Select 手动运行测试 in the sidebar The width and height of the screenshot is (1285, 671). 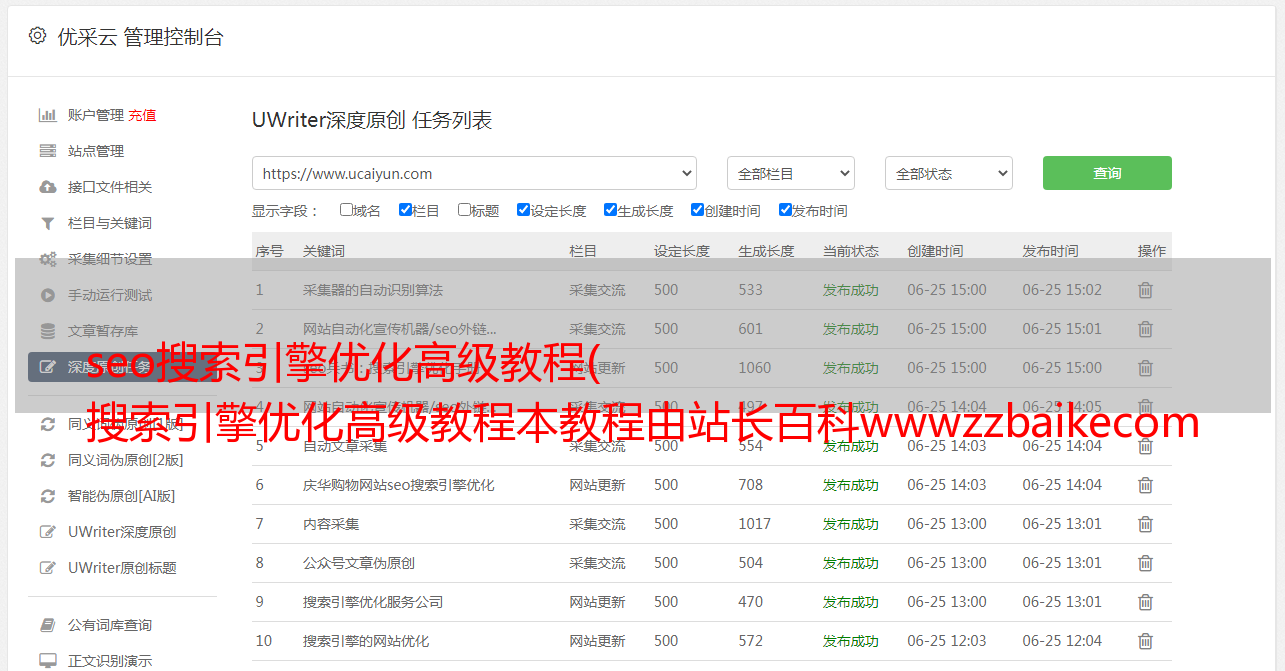pyautogui.click(x=110, y=295)
